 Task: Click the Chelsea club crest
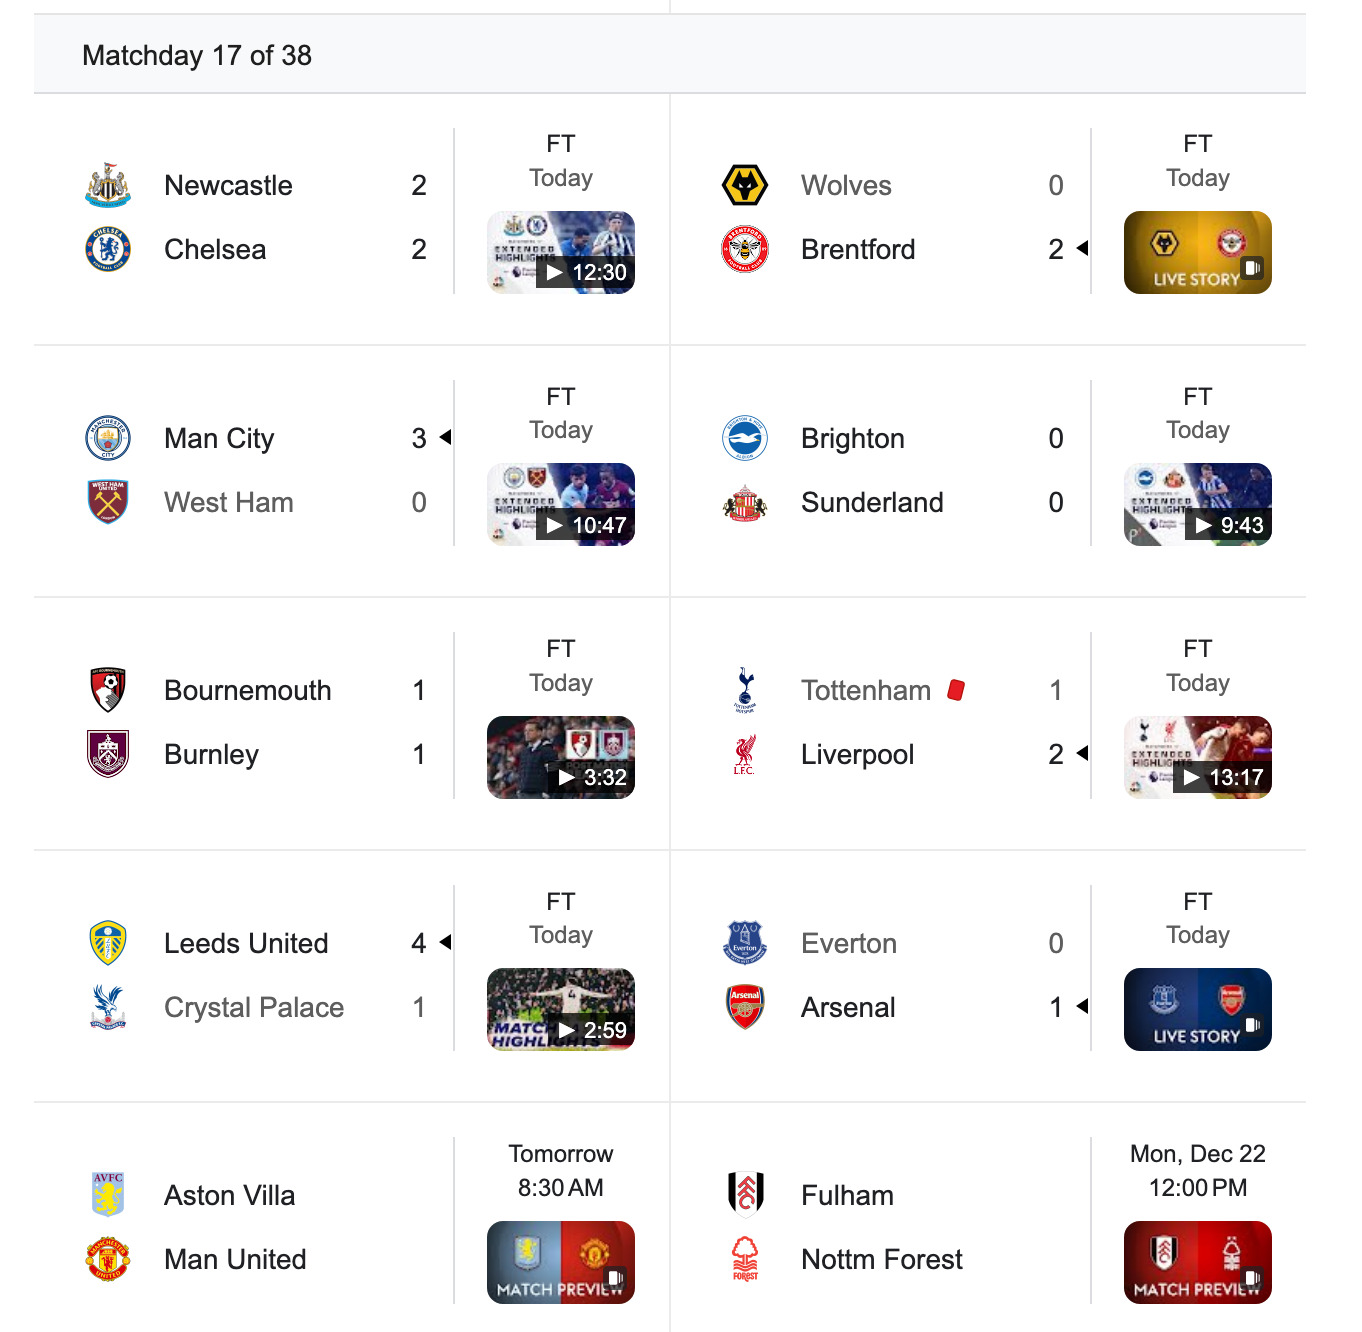[108, 249]
